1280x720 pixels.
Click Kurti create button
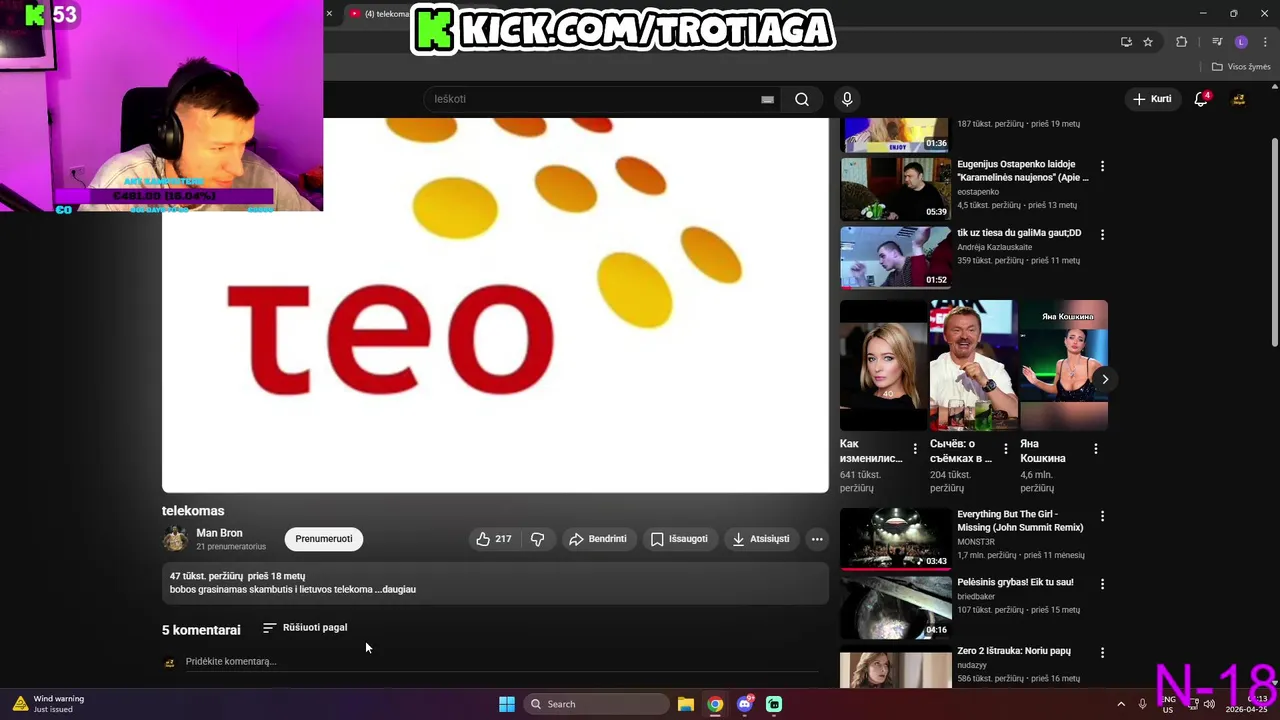tap(1152, 99)
